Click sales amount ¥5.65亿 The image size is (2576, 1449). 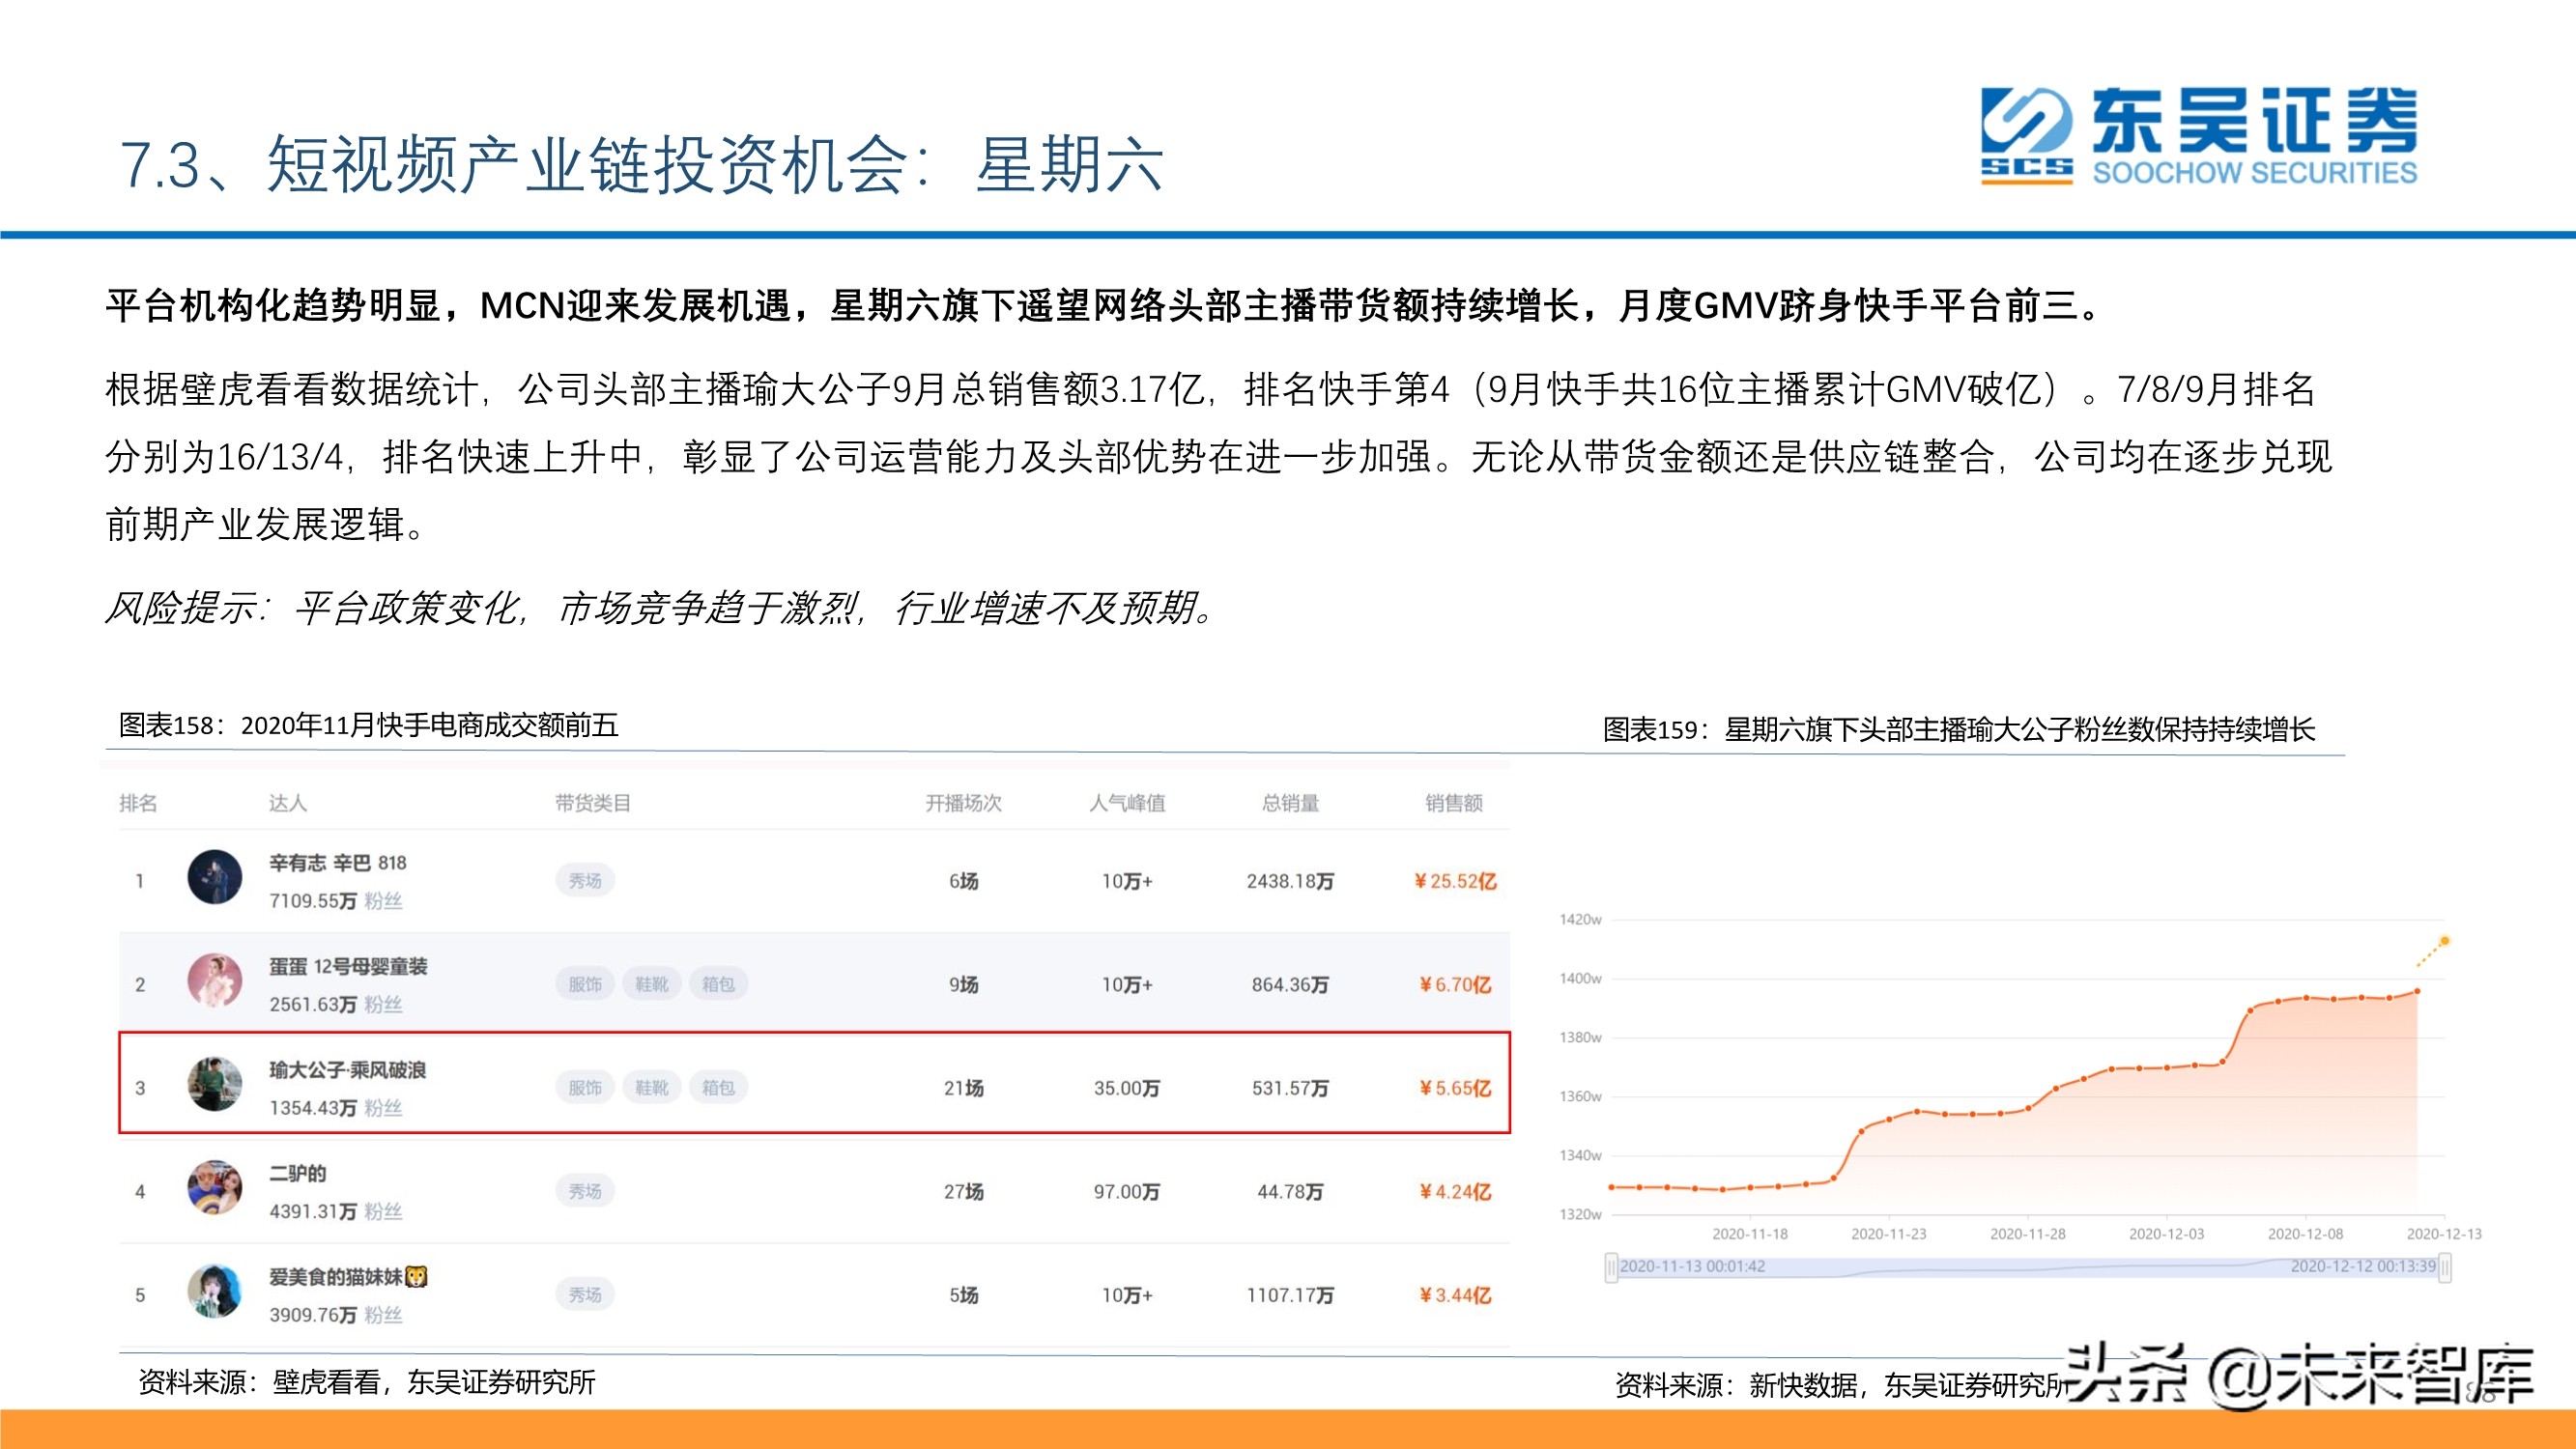pyautogui.click(x=1455, y=1088)
